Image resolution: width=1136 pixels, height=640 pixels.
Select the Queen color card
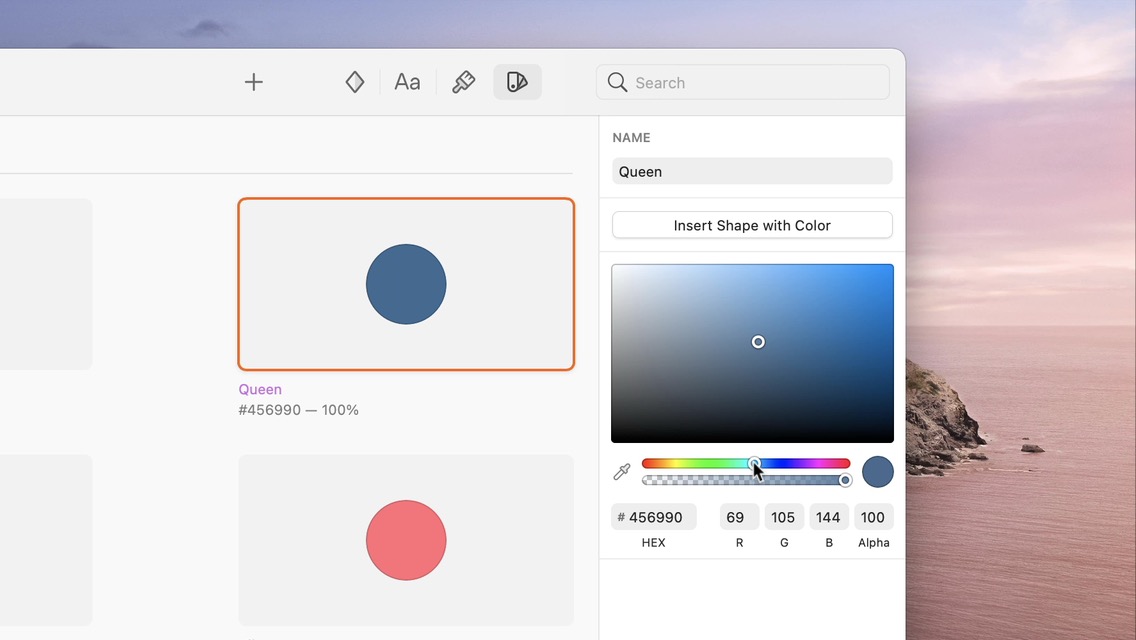tap(406, 284)
